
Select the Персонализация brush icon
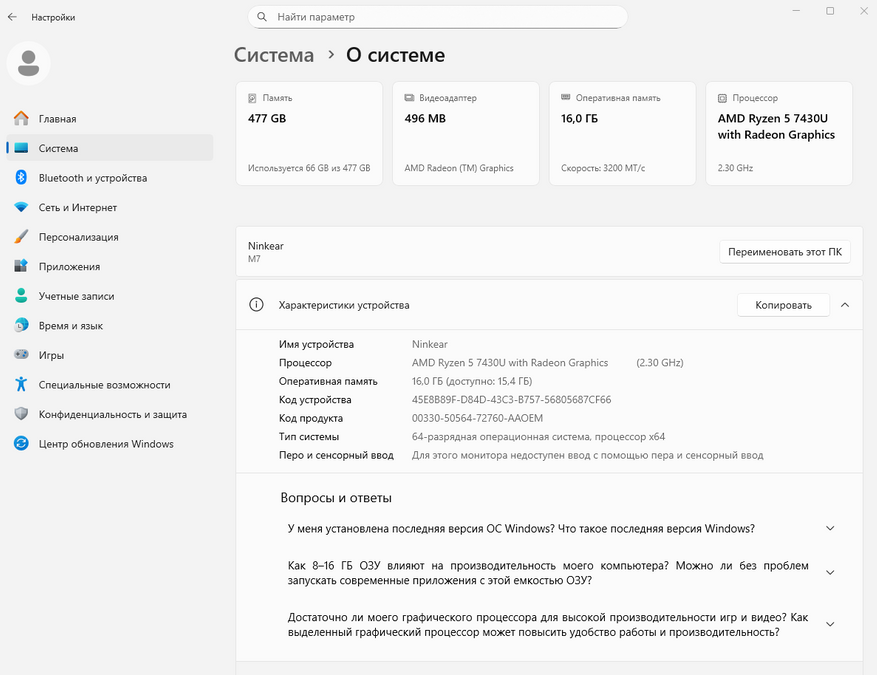coord(21,237)
